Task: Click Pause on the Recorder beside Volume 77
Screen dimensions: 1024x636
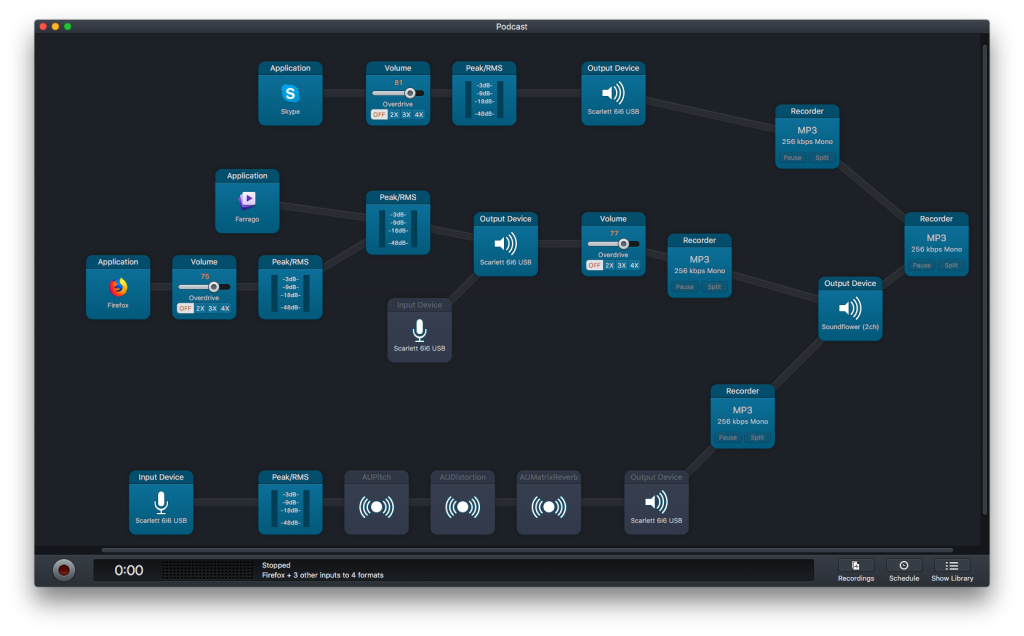Action: coord(684,287)
